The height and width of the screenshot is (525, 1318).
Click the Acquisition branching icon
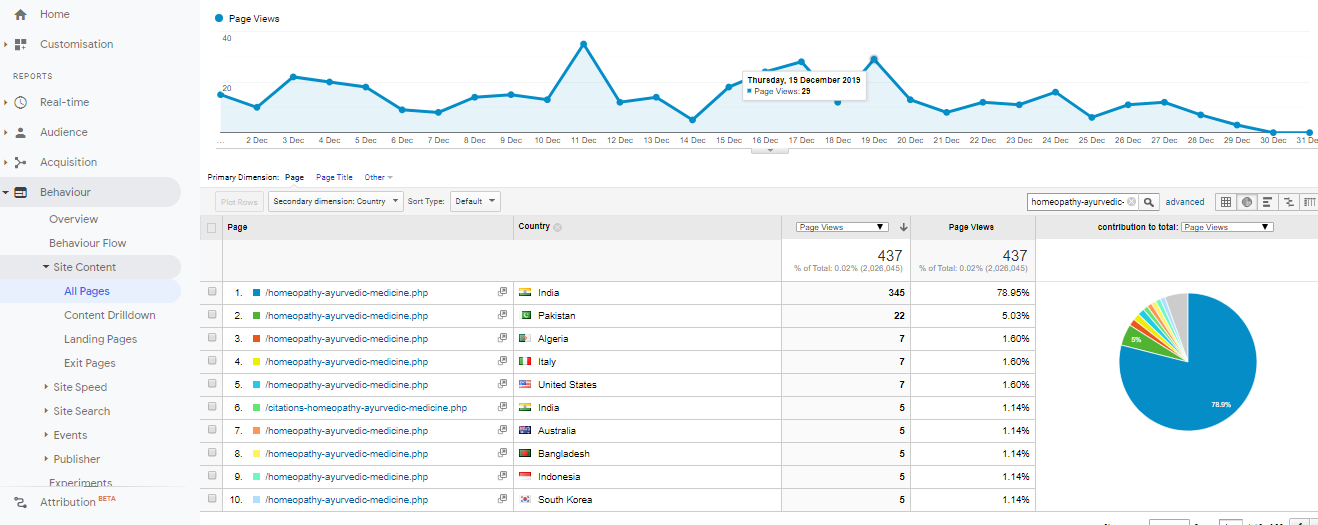[x=20, y=162]
